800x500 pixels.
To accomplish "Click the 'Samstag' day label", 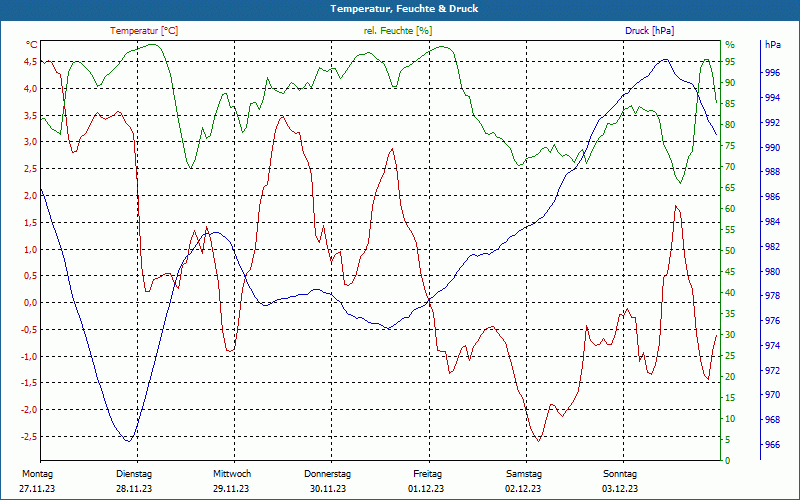I will [523, 474].
